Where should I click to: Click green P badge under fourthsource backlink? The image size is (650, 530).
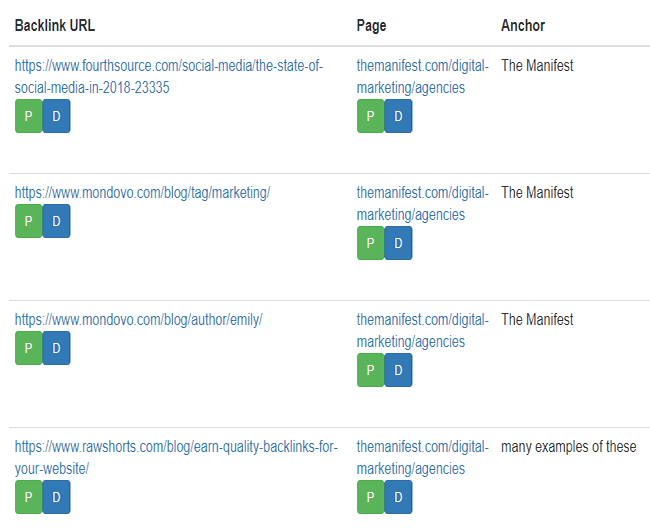point(29,116)
